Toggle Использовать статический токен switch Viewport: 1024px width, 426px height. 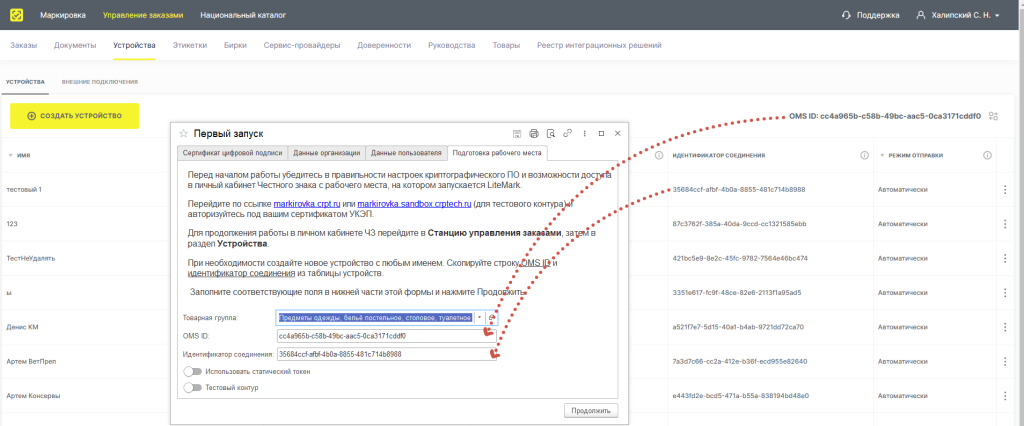193,371
